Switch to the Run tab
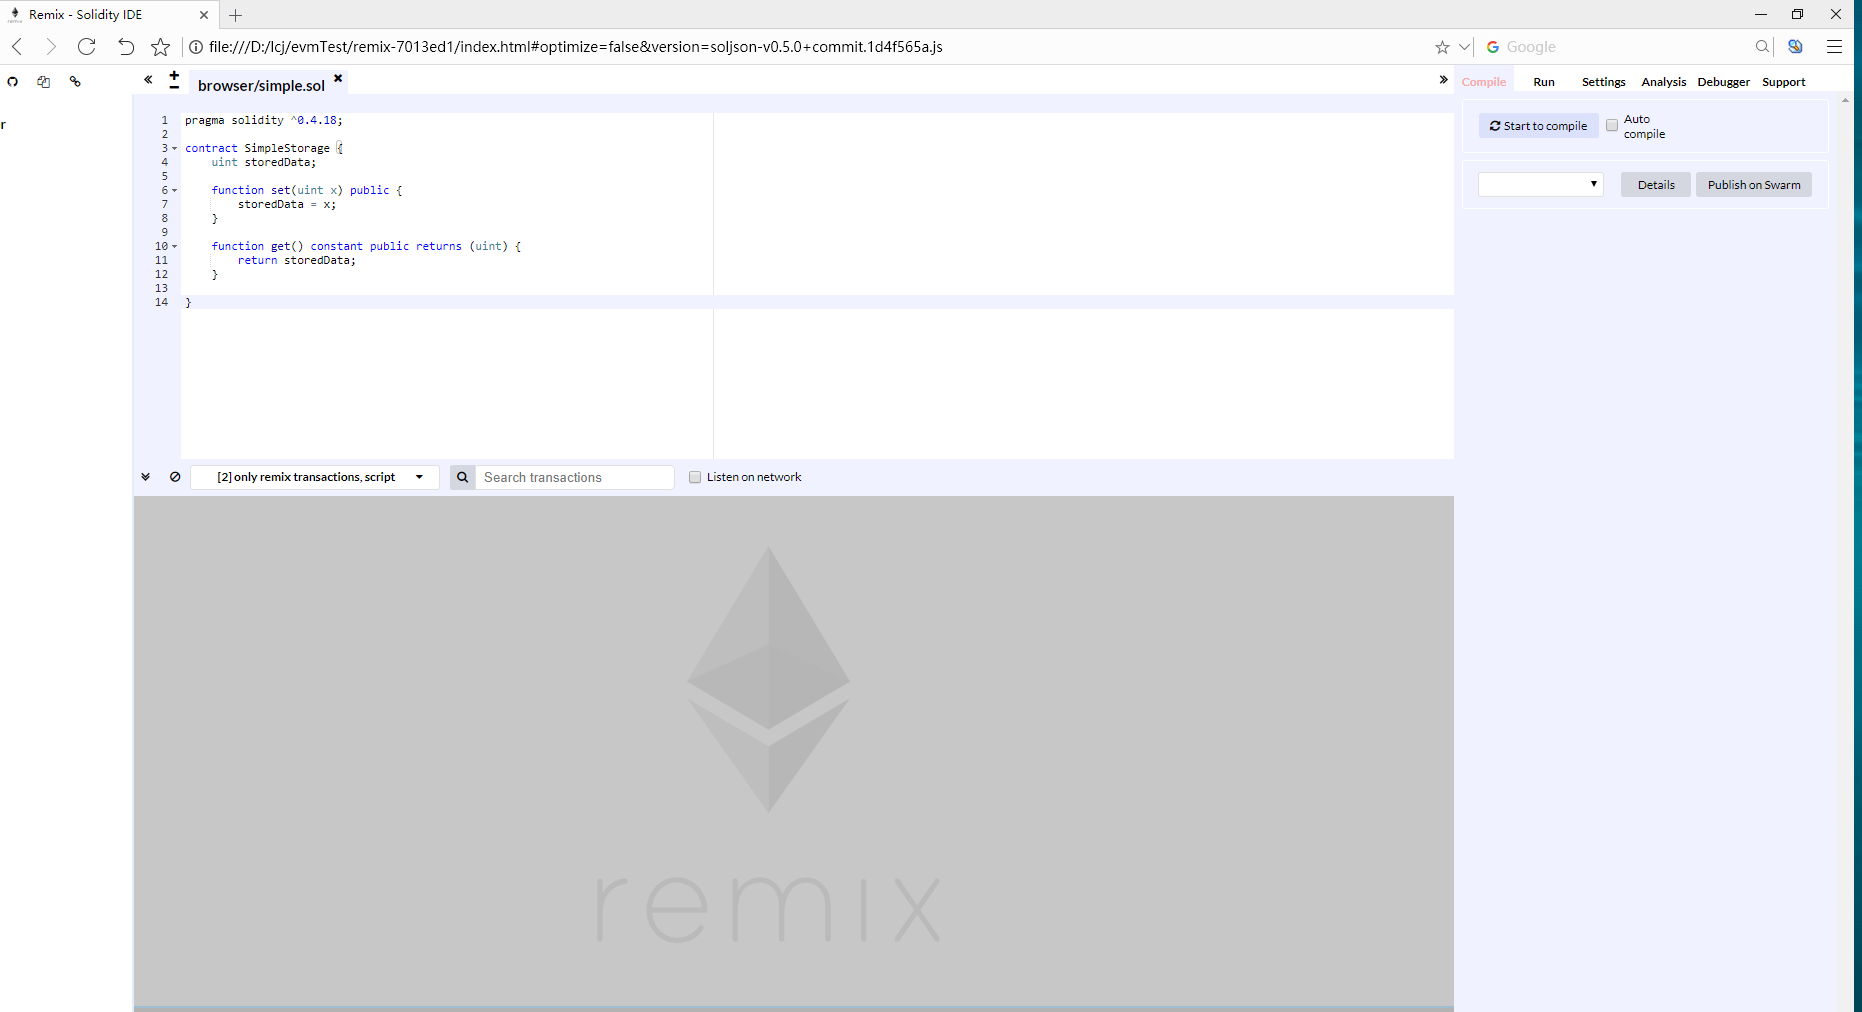This screenshot has height=1012, width=1862. click(x=1543, y=82)
